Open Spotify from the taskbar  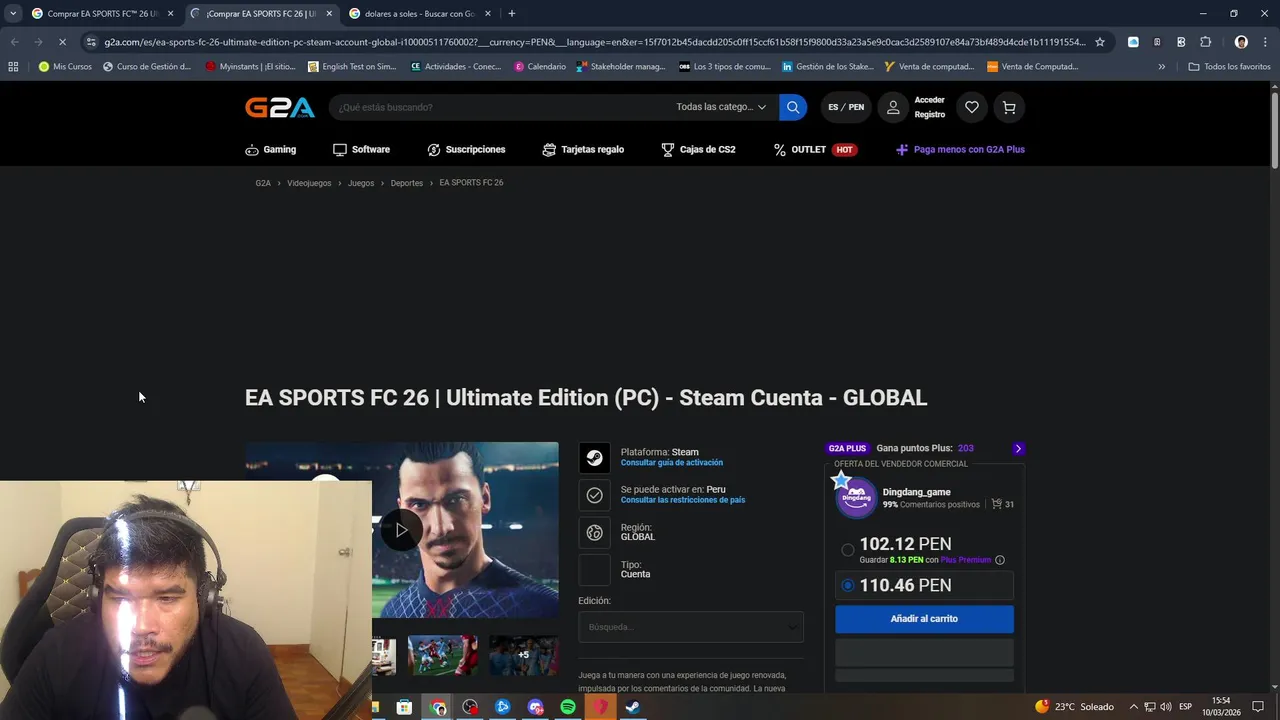pyautogui.click(x=568, y=707)
